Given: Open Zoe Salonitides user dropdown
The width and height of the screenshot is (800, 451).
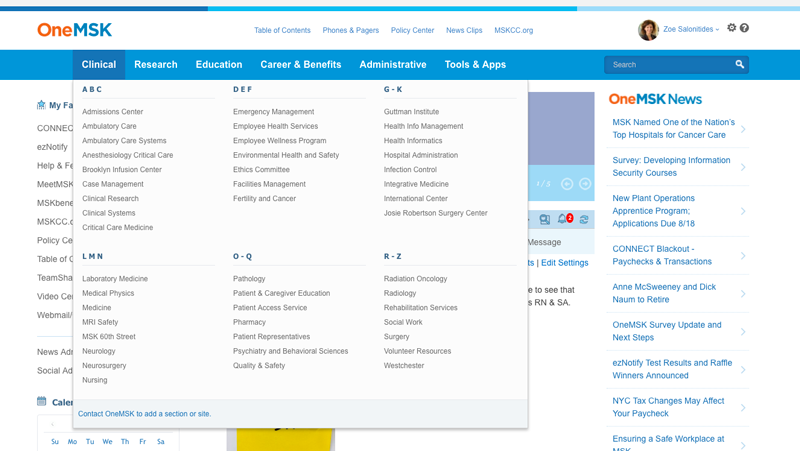Looking at the screenshot, I should pyautogui.click(x=691, y=29).
